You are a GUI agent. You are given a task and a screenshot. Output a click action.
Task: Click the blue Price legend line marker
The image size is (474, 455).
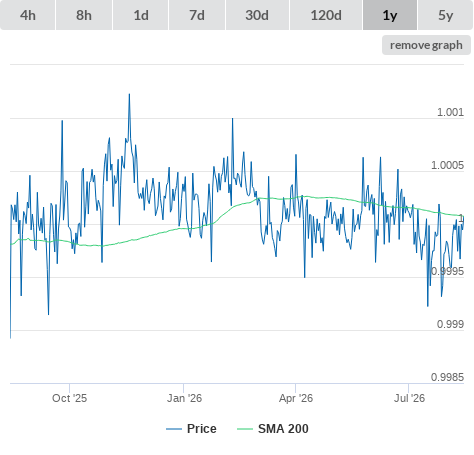pyautogui.click(x=174, y=429)
